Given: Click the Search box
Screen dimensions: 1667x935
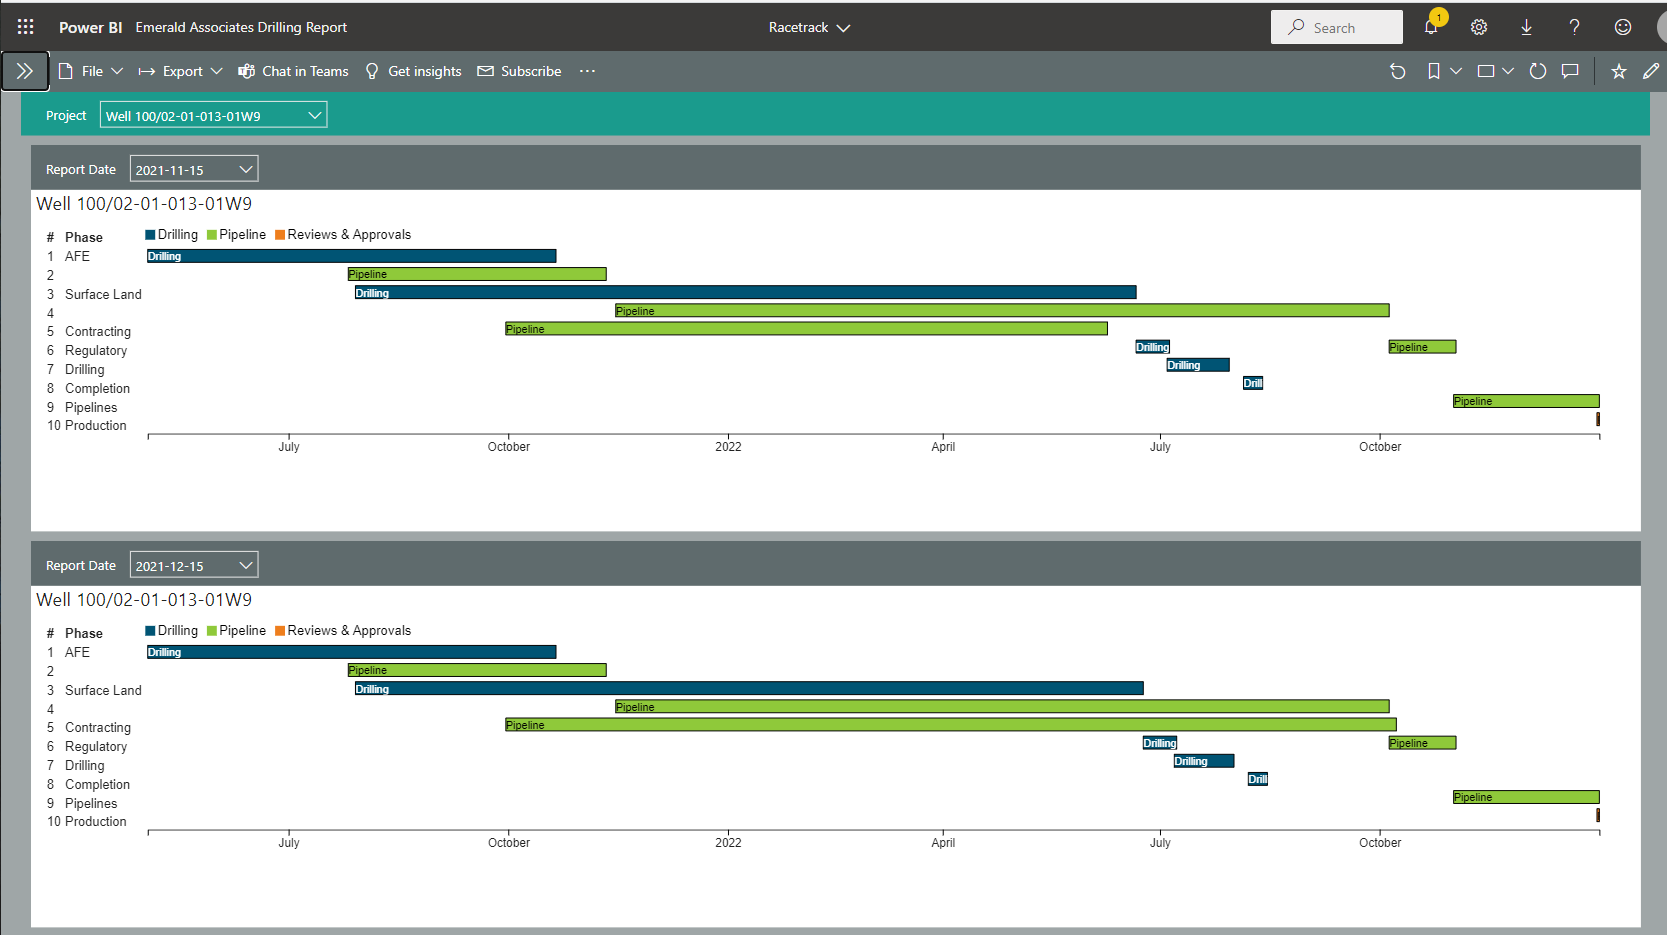Looking at the screenshot, I should click(x=1336, y=28).
